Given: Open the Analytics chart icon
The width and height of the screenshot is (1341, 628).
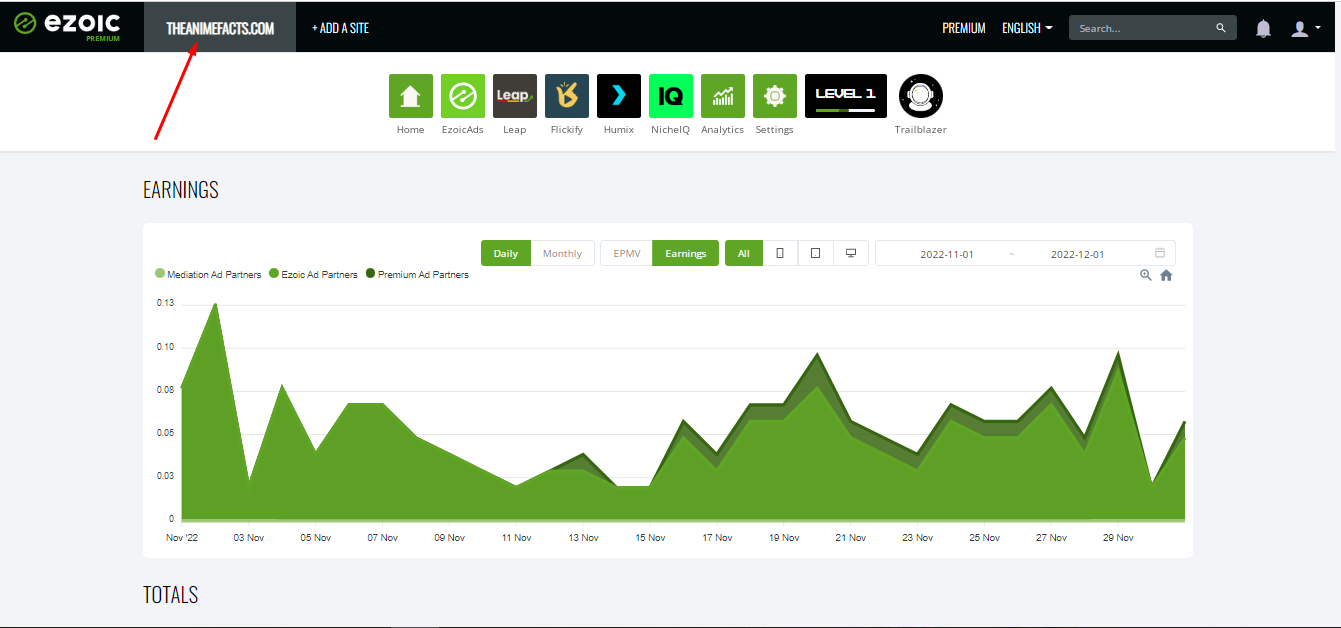Looking at the screenshot, I should tap(722, 96).
